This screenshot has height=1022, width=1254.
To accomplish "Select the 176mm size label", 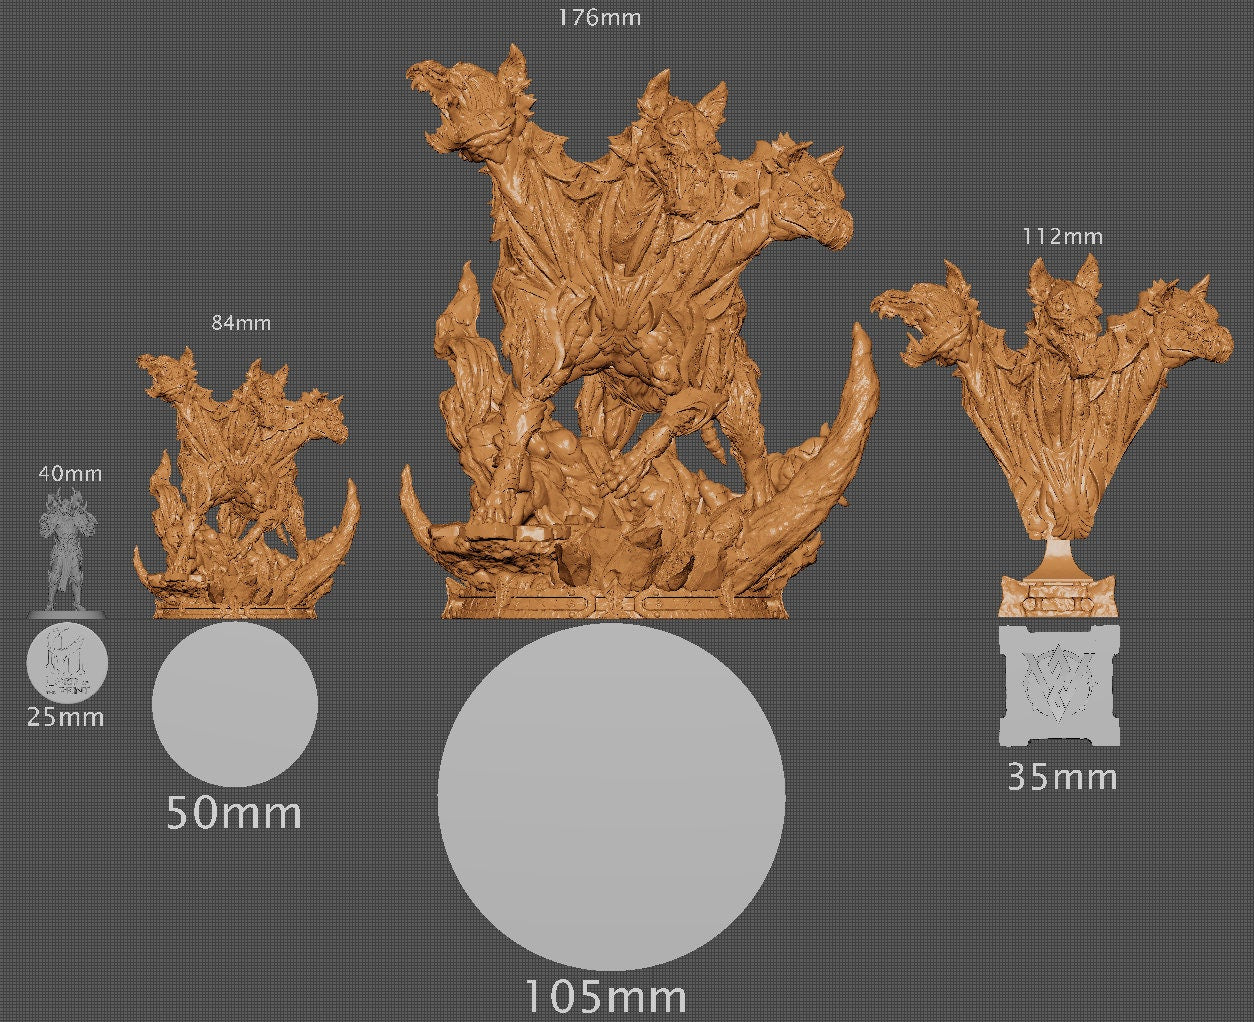I will point(598,17).
